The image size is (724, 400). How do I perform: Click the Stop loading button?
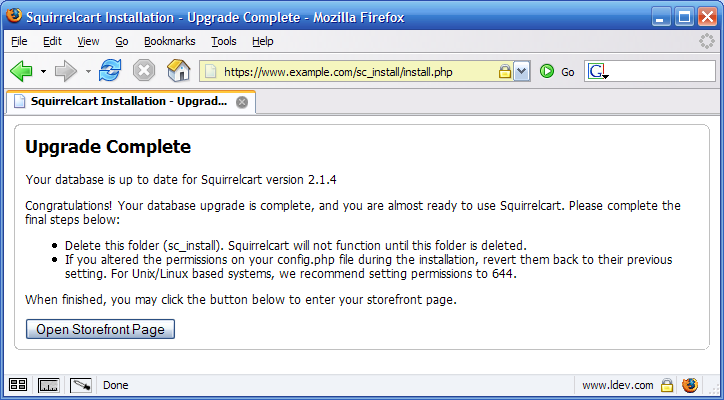coord(144,71)
